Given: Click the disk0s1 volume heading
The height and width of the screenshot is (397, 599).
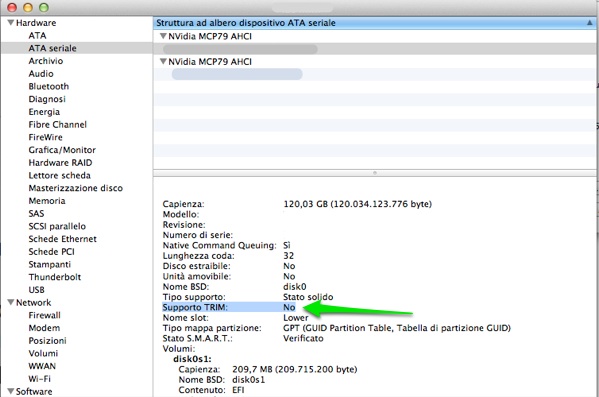Looking at the screenshot, I should tap(192, 359).
